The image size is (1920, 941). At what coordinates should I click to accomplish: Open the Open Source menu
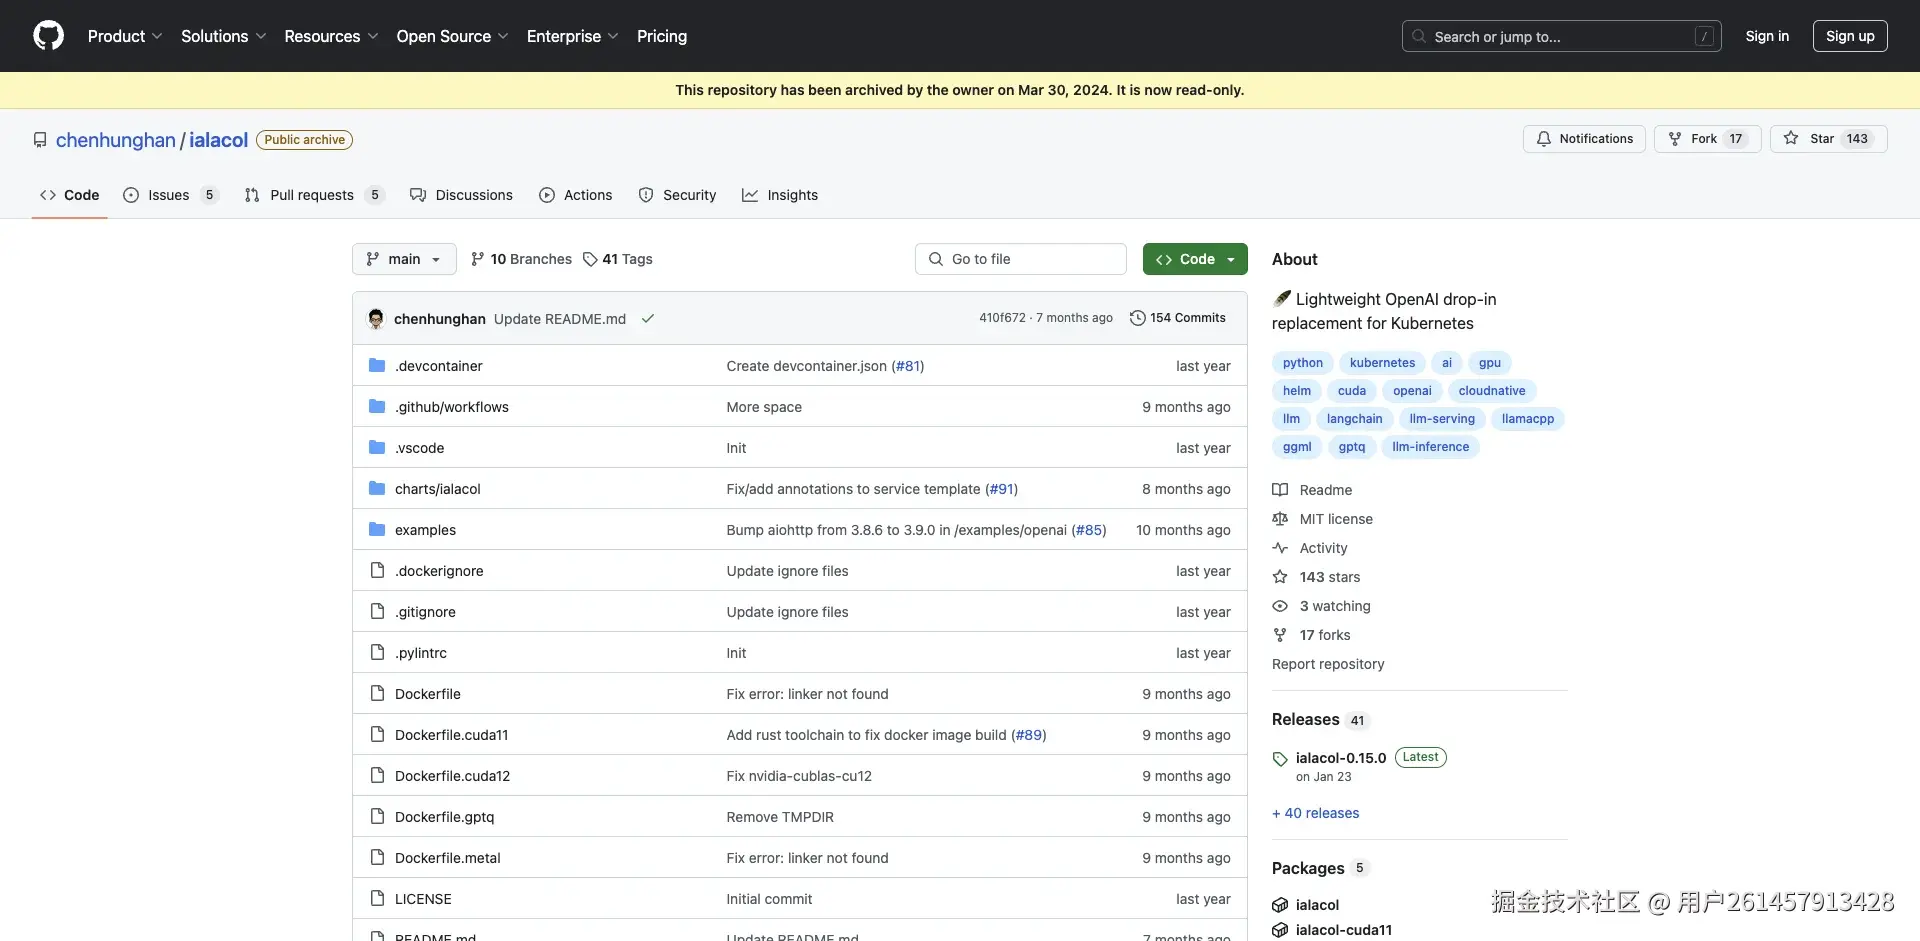click(x=452, y=36)
